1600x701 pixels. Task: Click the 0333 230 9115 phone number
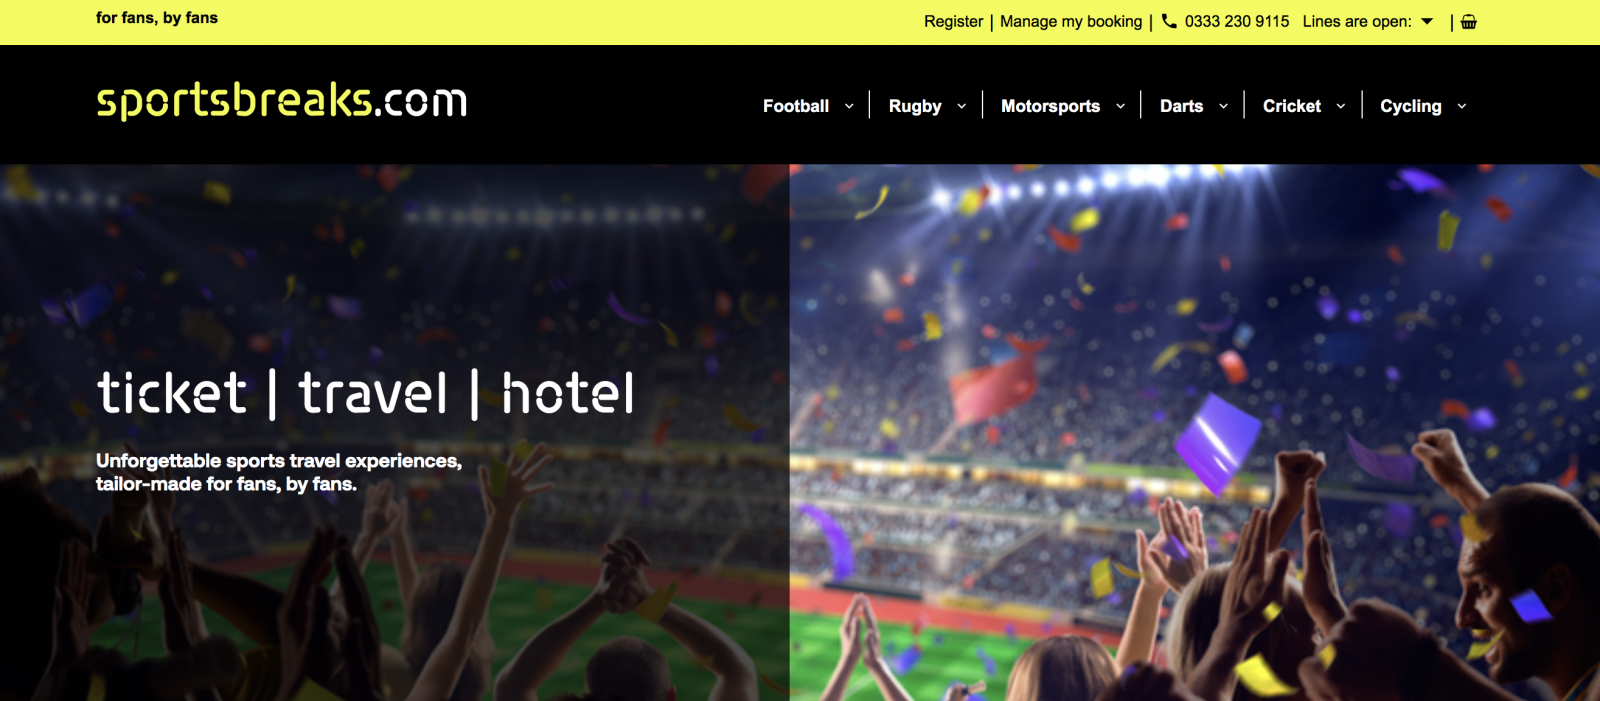click(x=1237, y=21)
